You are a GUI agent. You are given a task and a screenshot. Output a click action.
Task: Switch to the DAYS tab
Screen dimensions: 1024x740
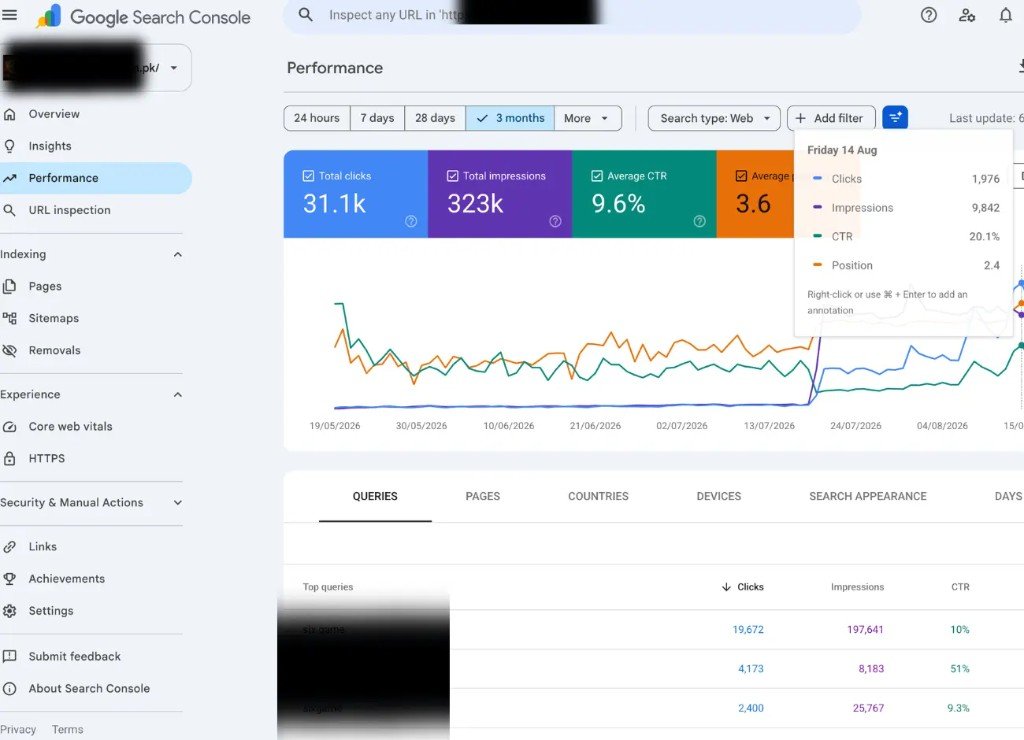pyautogui.click(x=1008, y=496)
